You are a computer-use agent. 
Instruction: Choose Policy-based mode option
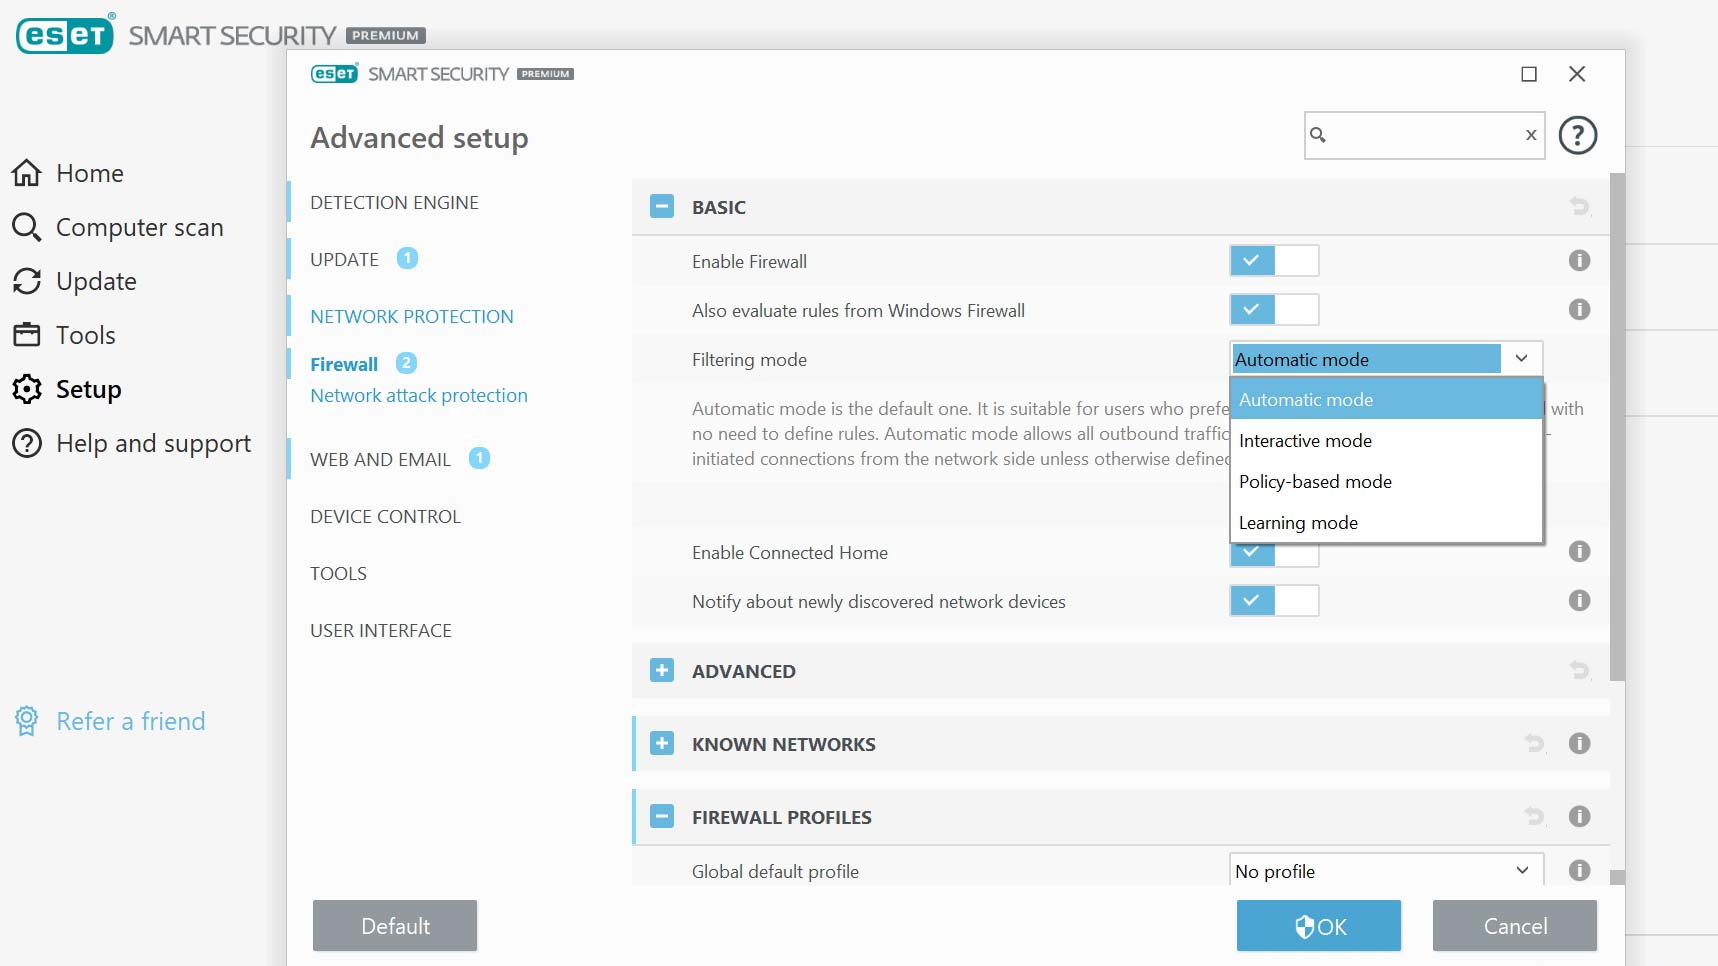(x=1386, y=481)
